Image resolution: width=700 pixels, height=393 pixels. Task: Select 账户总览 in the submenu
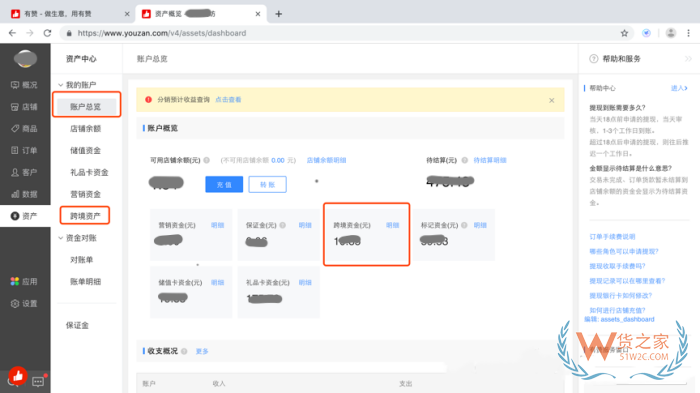(x=86, y=107)
